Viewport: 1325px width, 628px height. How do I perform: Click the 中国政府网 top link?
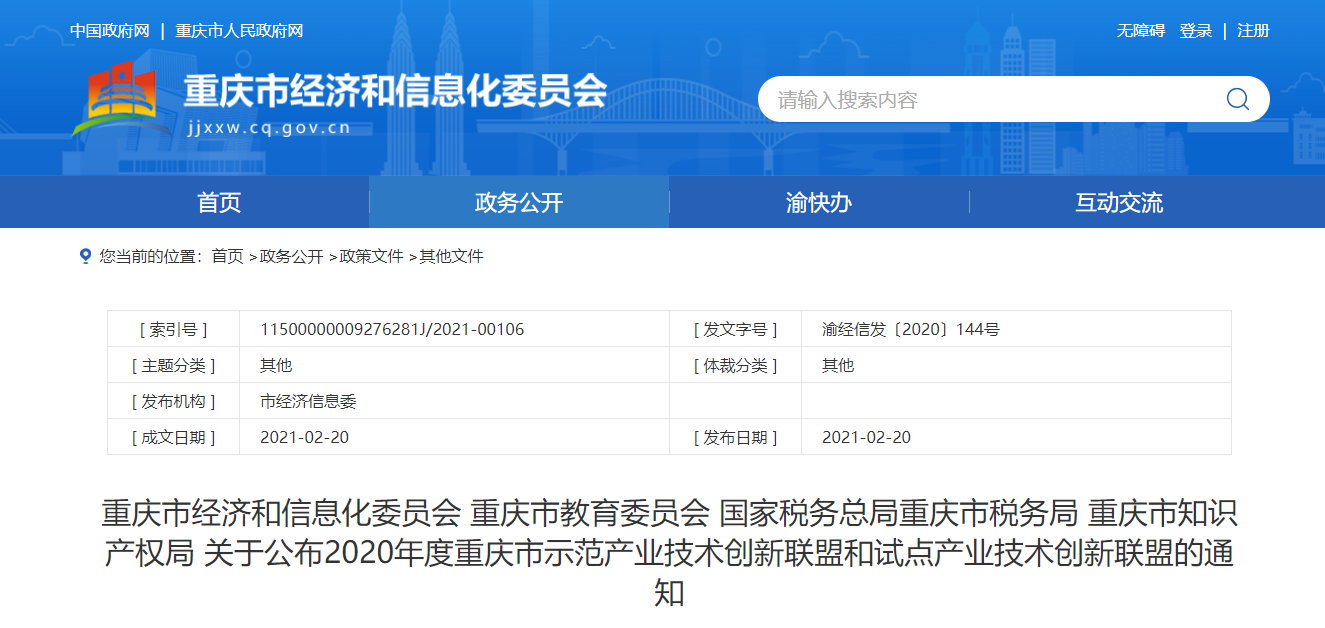click(109, 31)
